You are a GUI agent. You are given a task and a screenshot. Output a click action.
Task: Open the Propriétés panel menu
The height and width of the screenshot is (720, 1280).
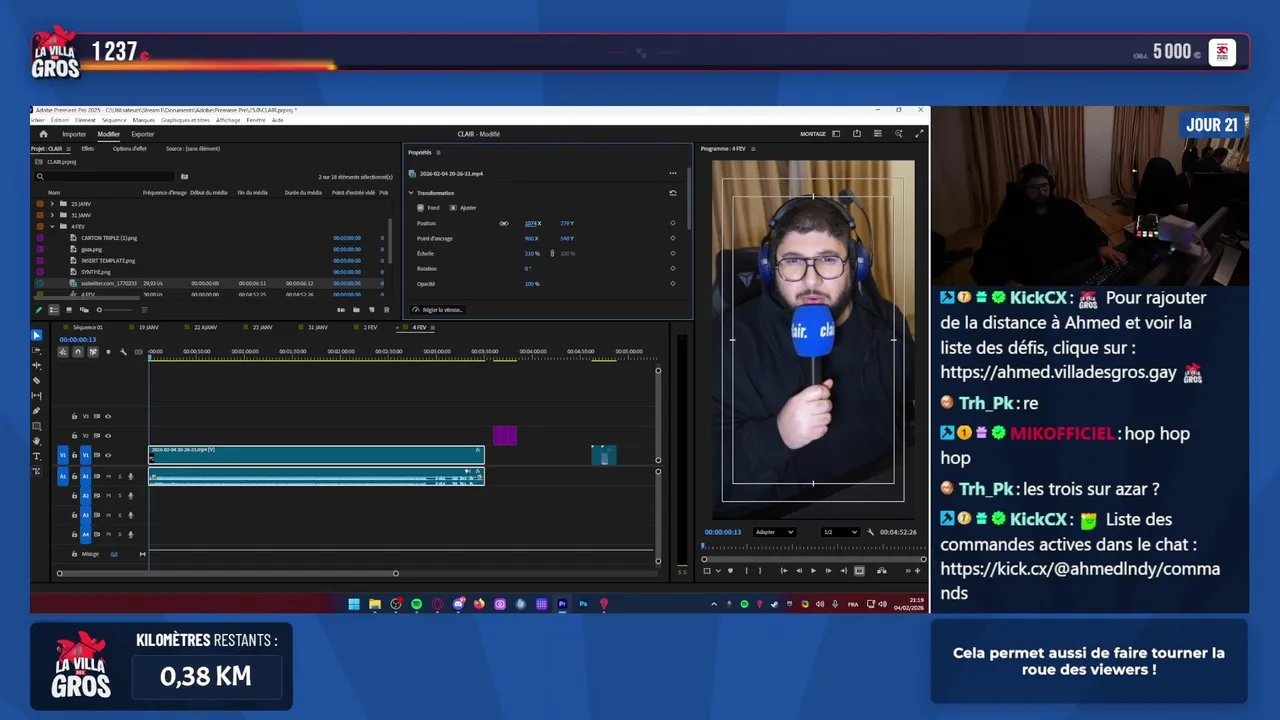click(x=438, y=152)
